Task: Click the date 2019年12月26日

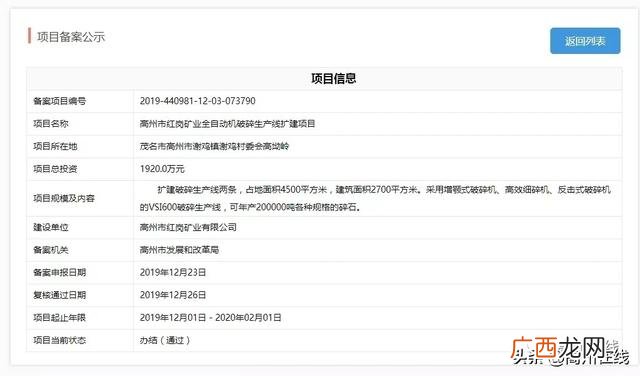Action: click(173, 295)
